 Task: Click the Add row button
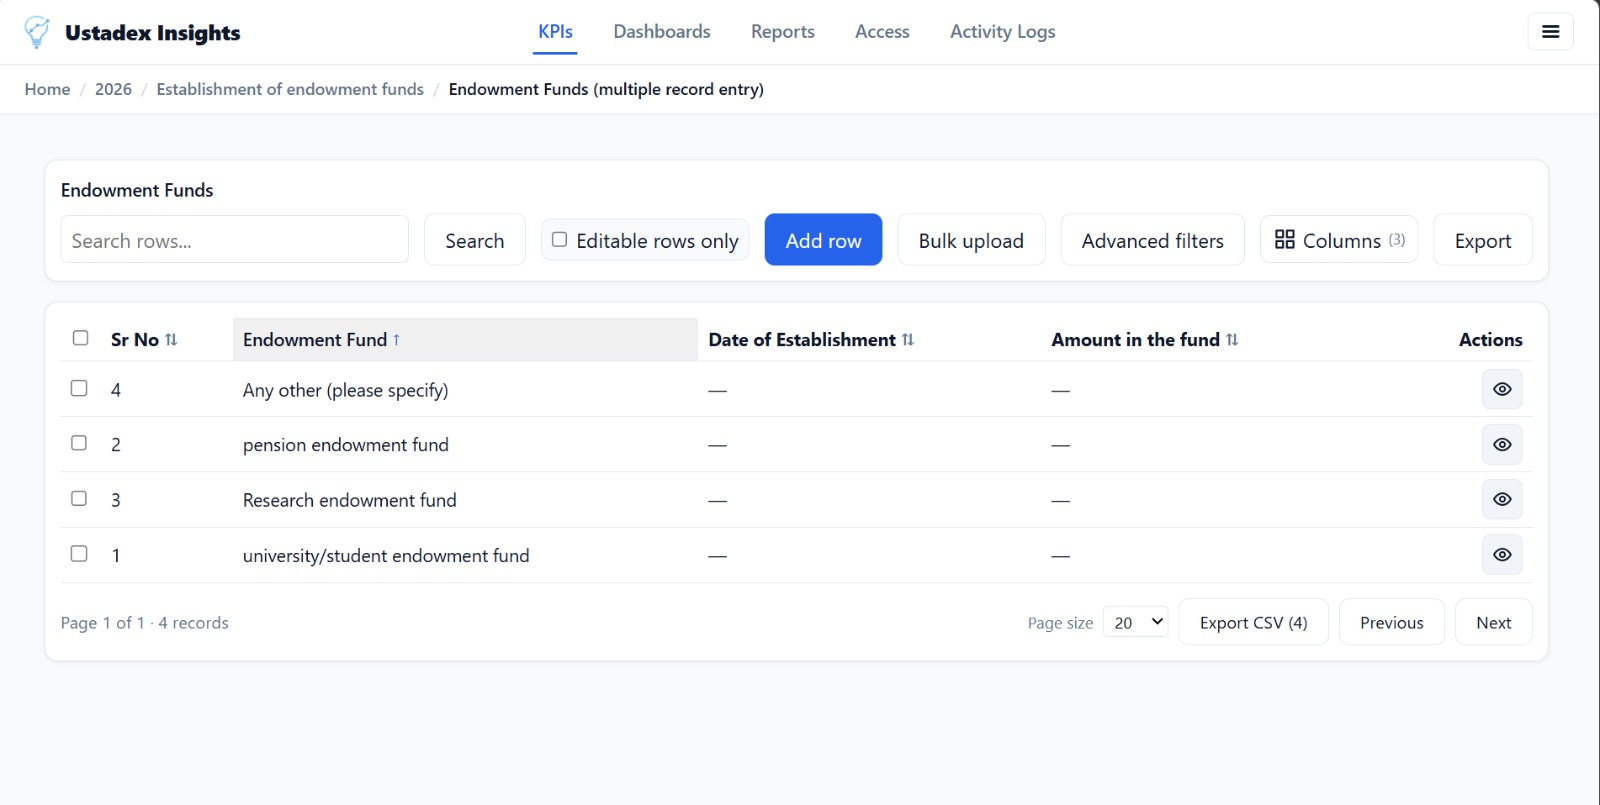point(823,240)
